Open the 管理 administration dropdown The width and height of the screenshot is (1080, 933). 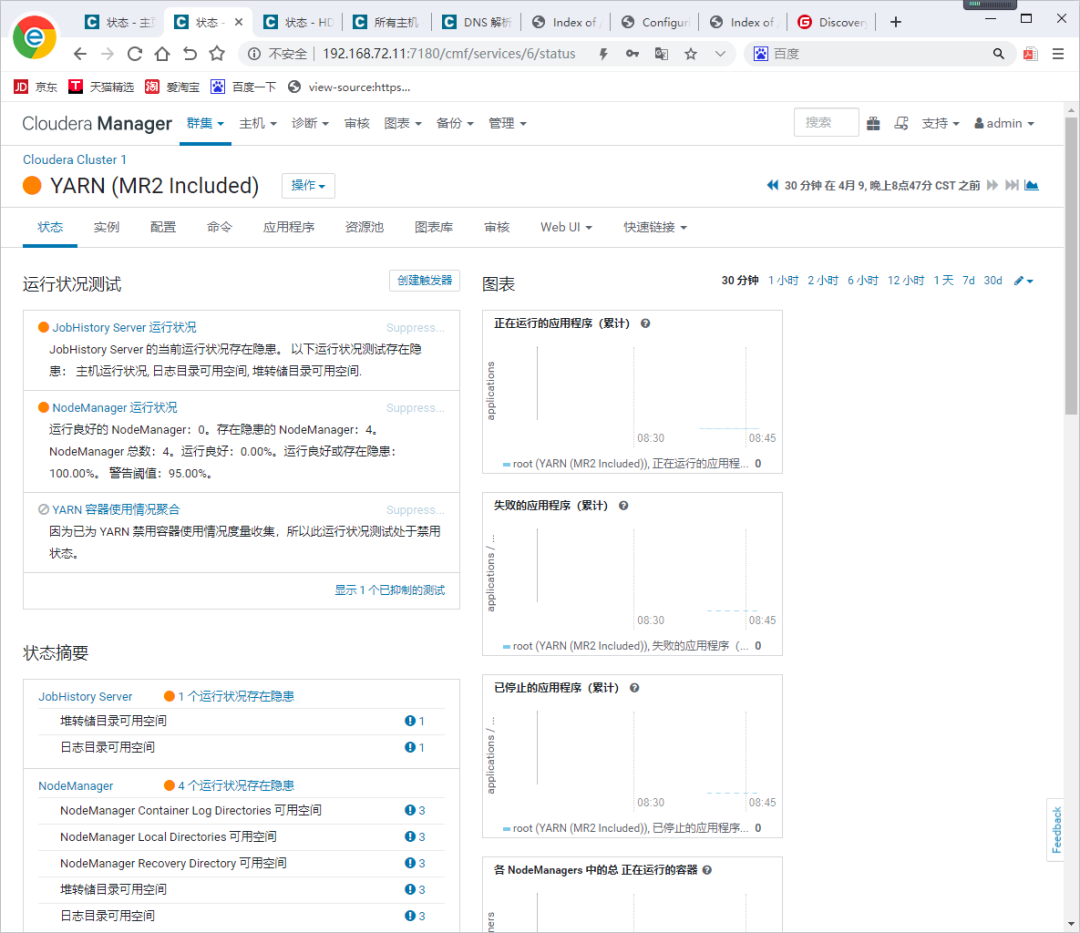point(508,123)
